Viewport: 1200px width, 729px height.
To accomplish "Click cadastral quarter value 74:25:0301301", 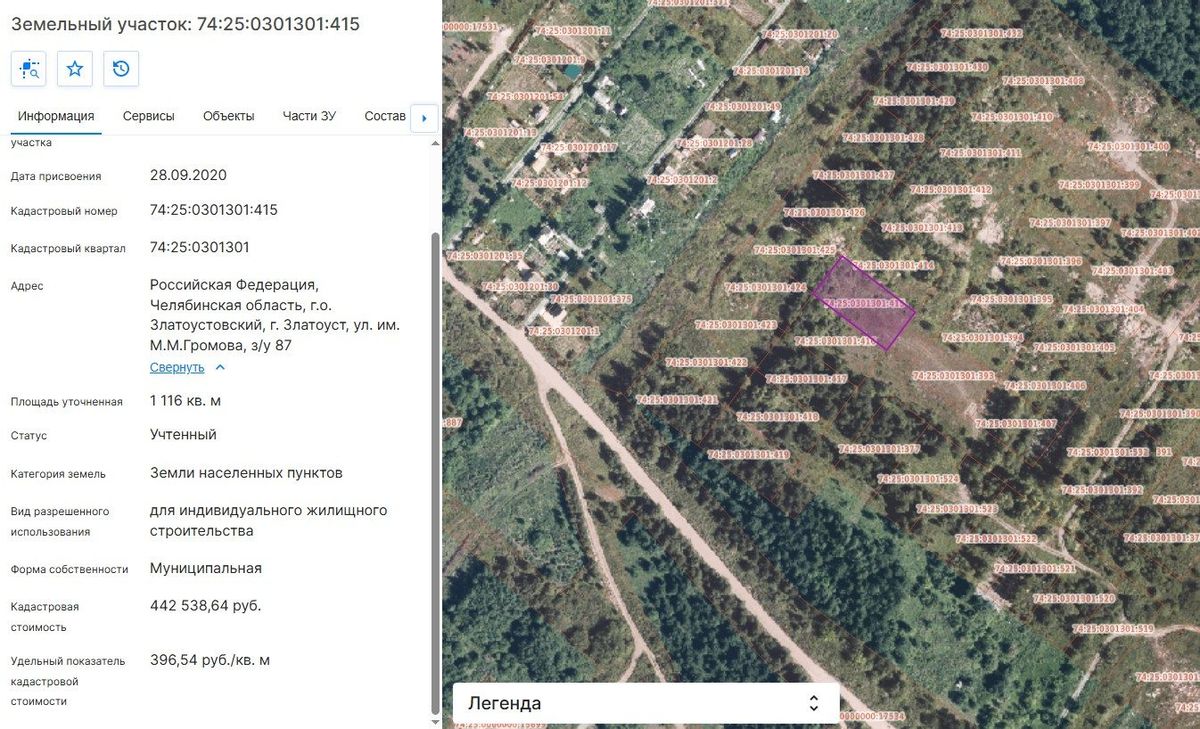I will 200,247.
